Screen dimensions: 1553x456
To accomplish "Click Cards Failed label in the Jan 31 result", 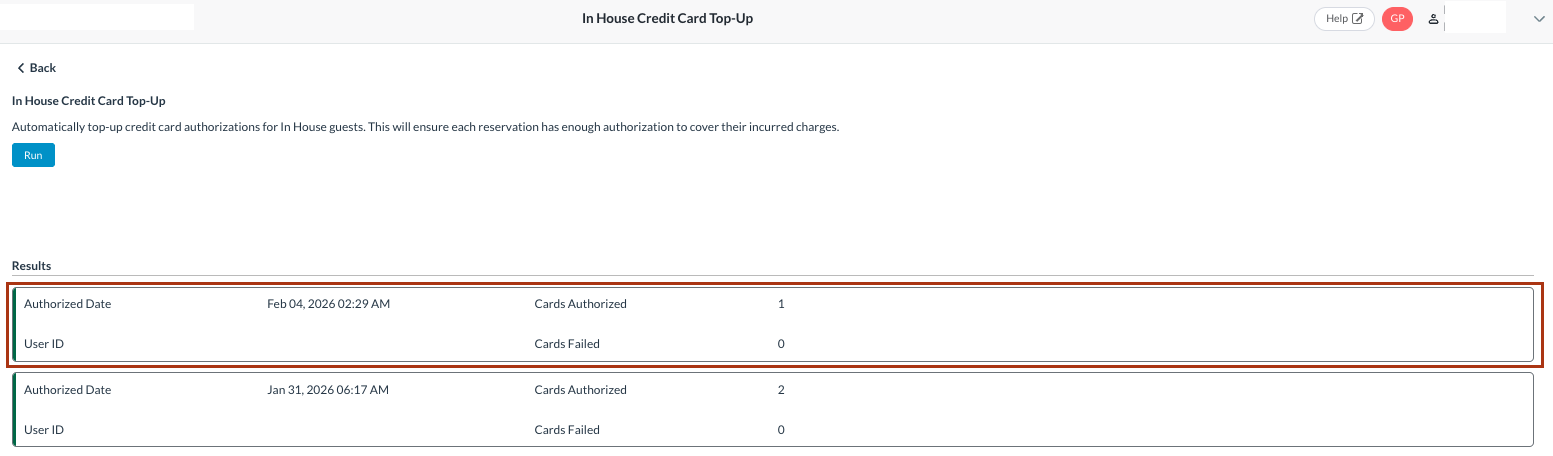I will tap(567, 430).
